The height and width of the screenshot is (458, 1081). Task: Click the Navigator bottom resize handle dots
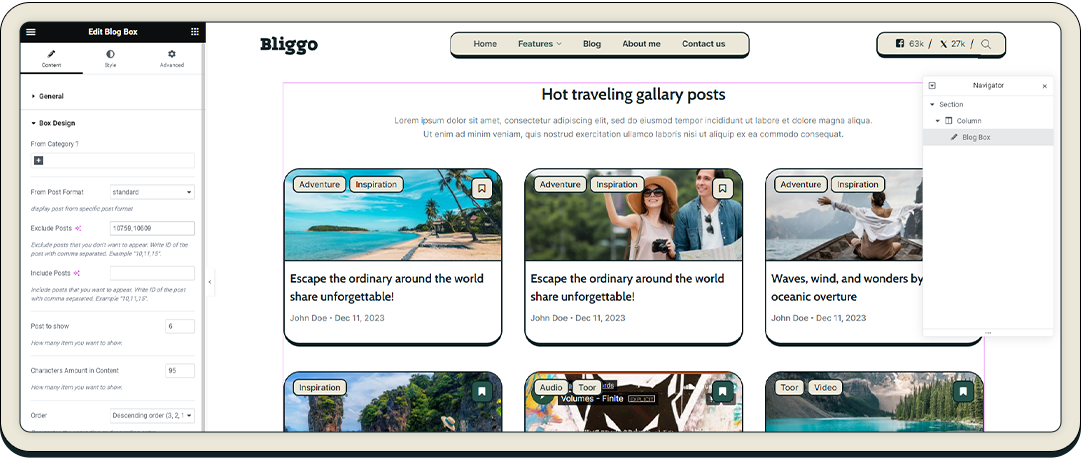pos(988,333)
